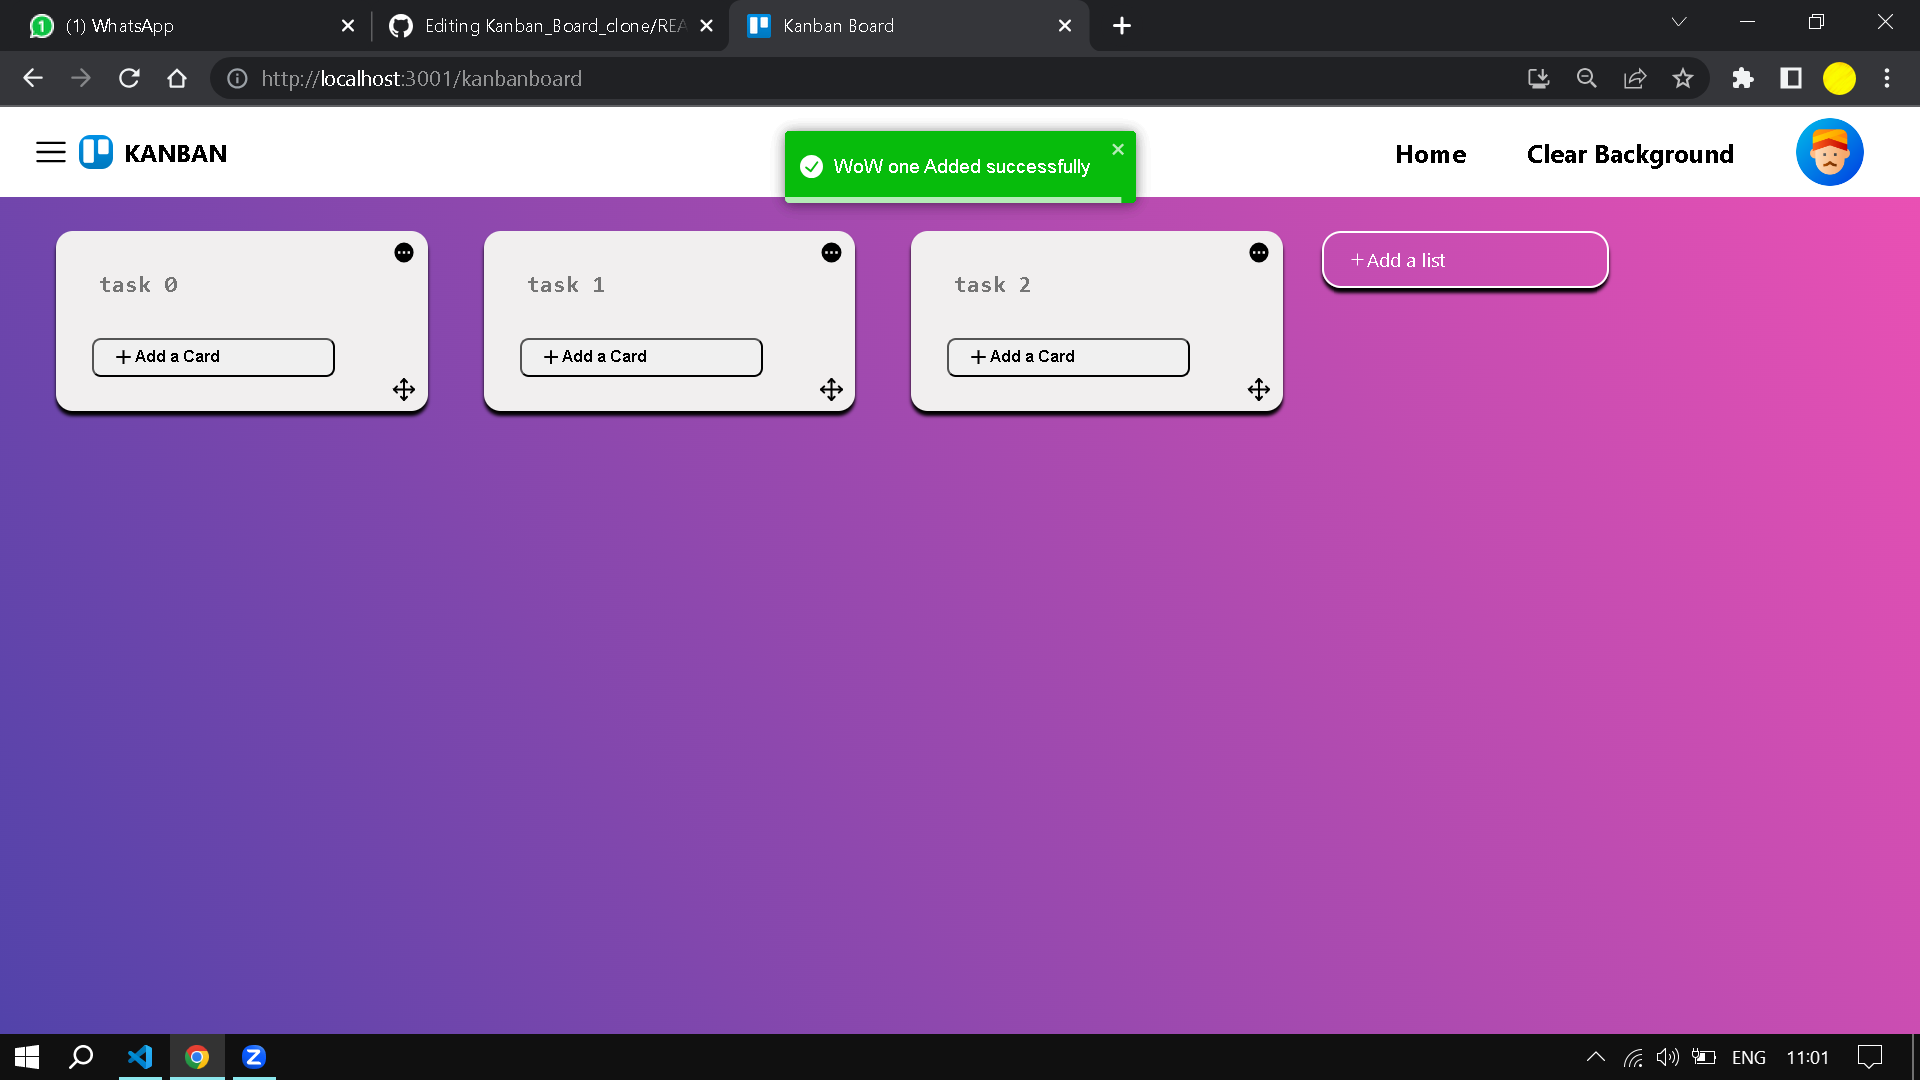Click Clear Background in the navbar
The height and width of the screenshot is (1080, 1920).
tap(1630, 154)
